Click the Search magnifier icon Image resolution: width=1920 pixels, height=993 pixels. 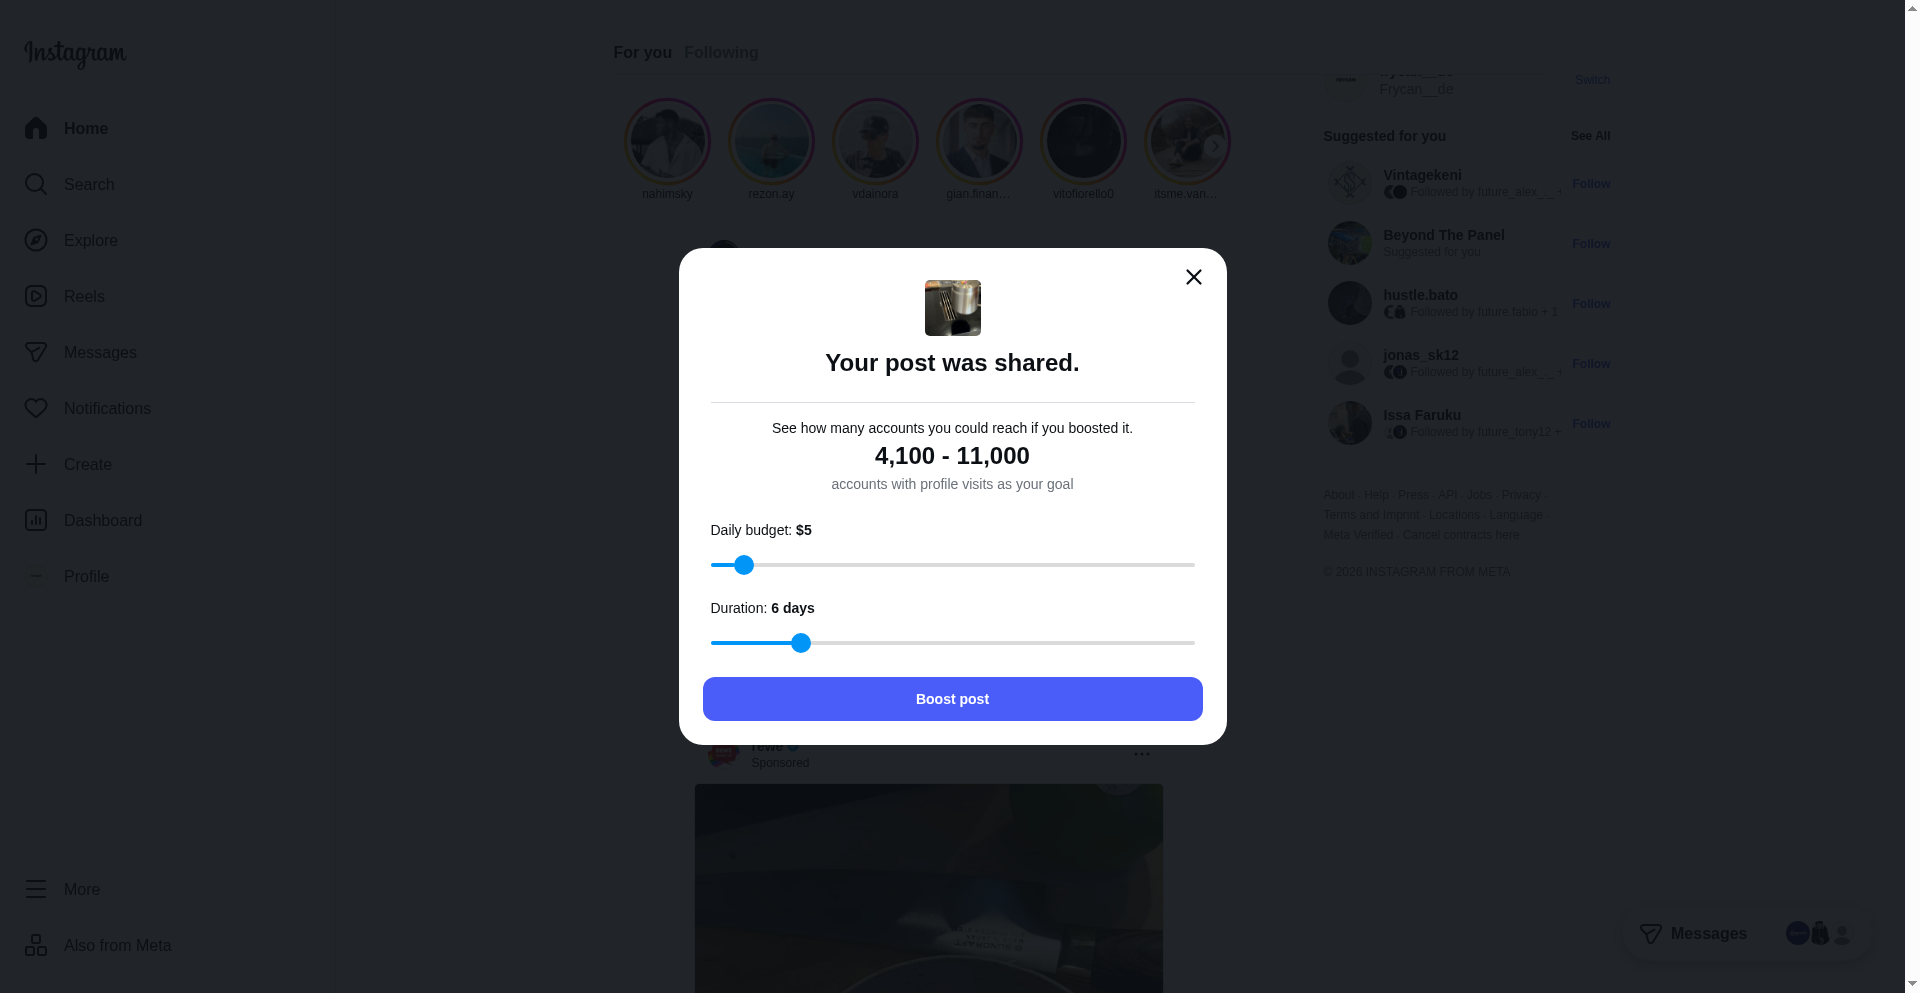point(36,185)
